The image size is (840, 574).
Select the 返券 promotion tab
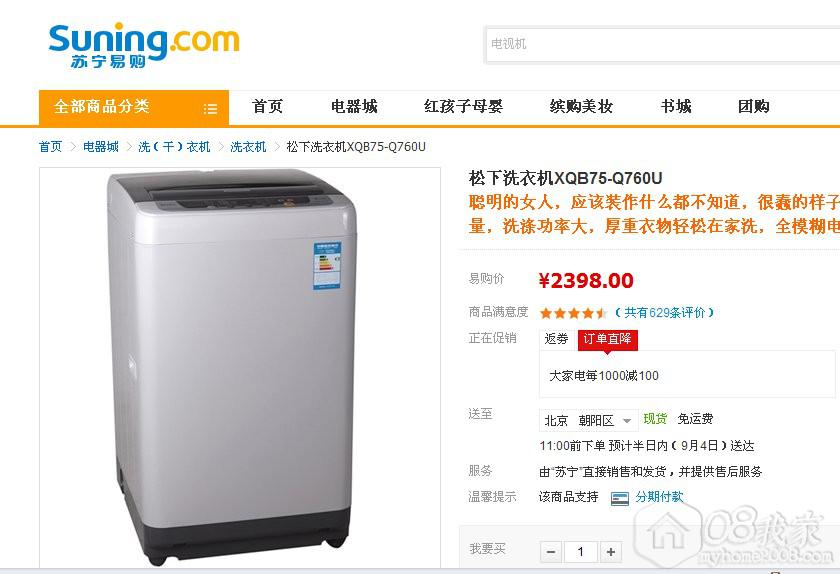pyautogui.click(x=557, y=339)
